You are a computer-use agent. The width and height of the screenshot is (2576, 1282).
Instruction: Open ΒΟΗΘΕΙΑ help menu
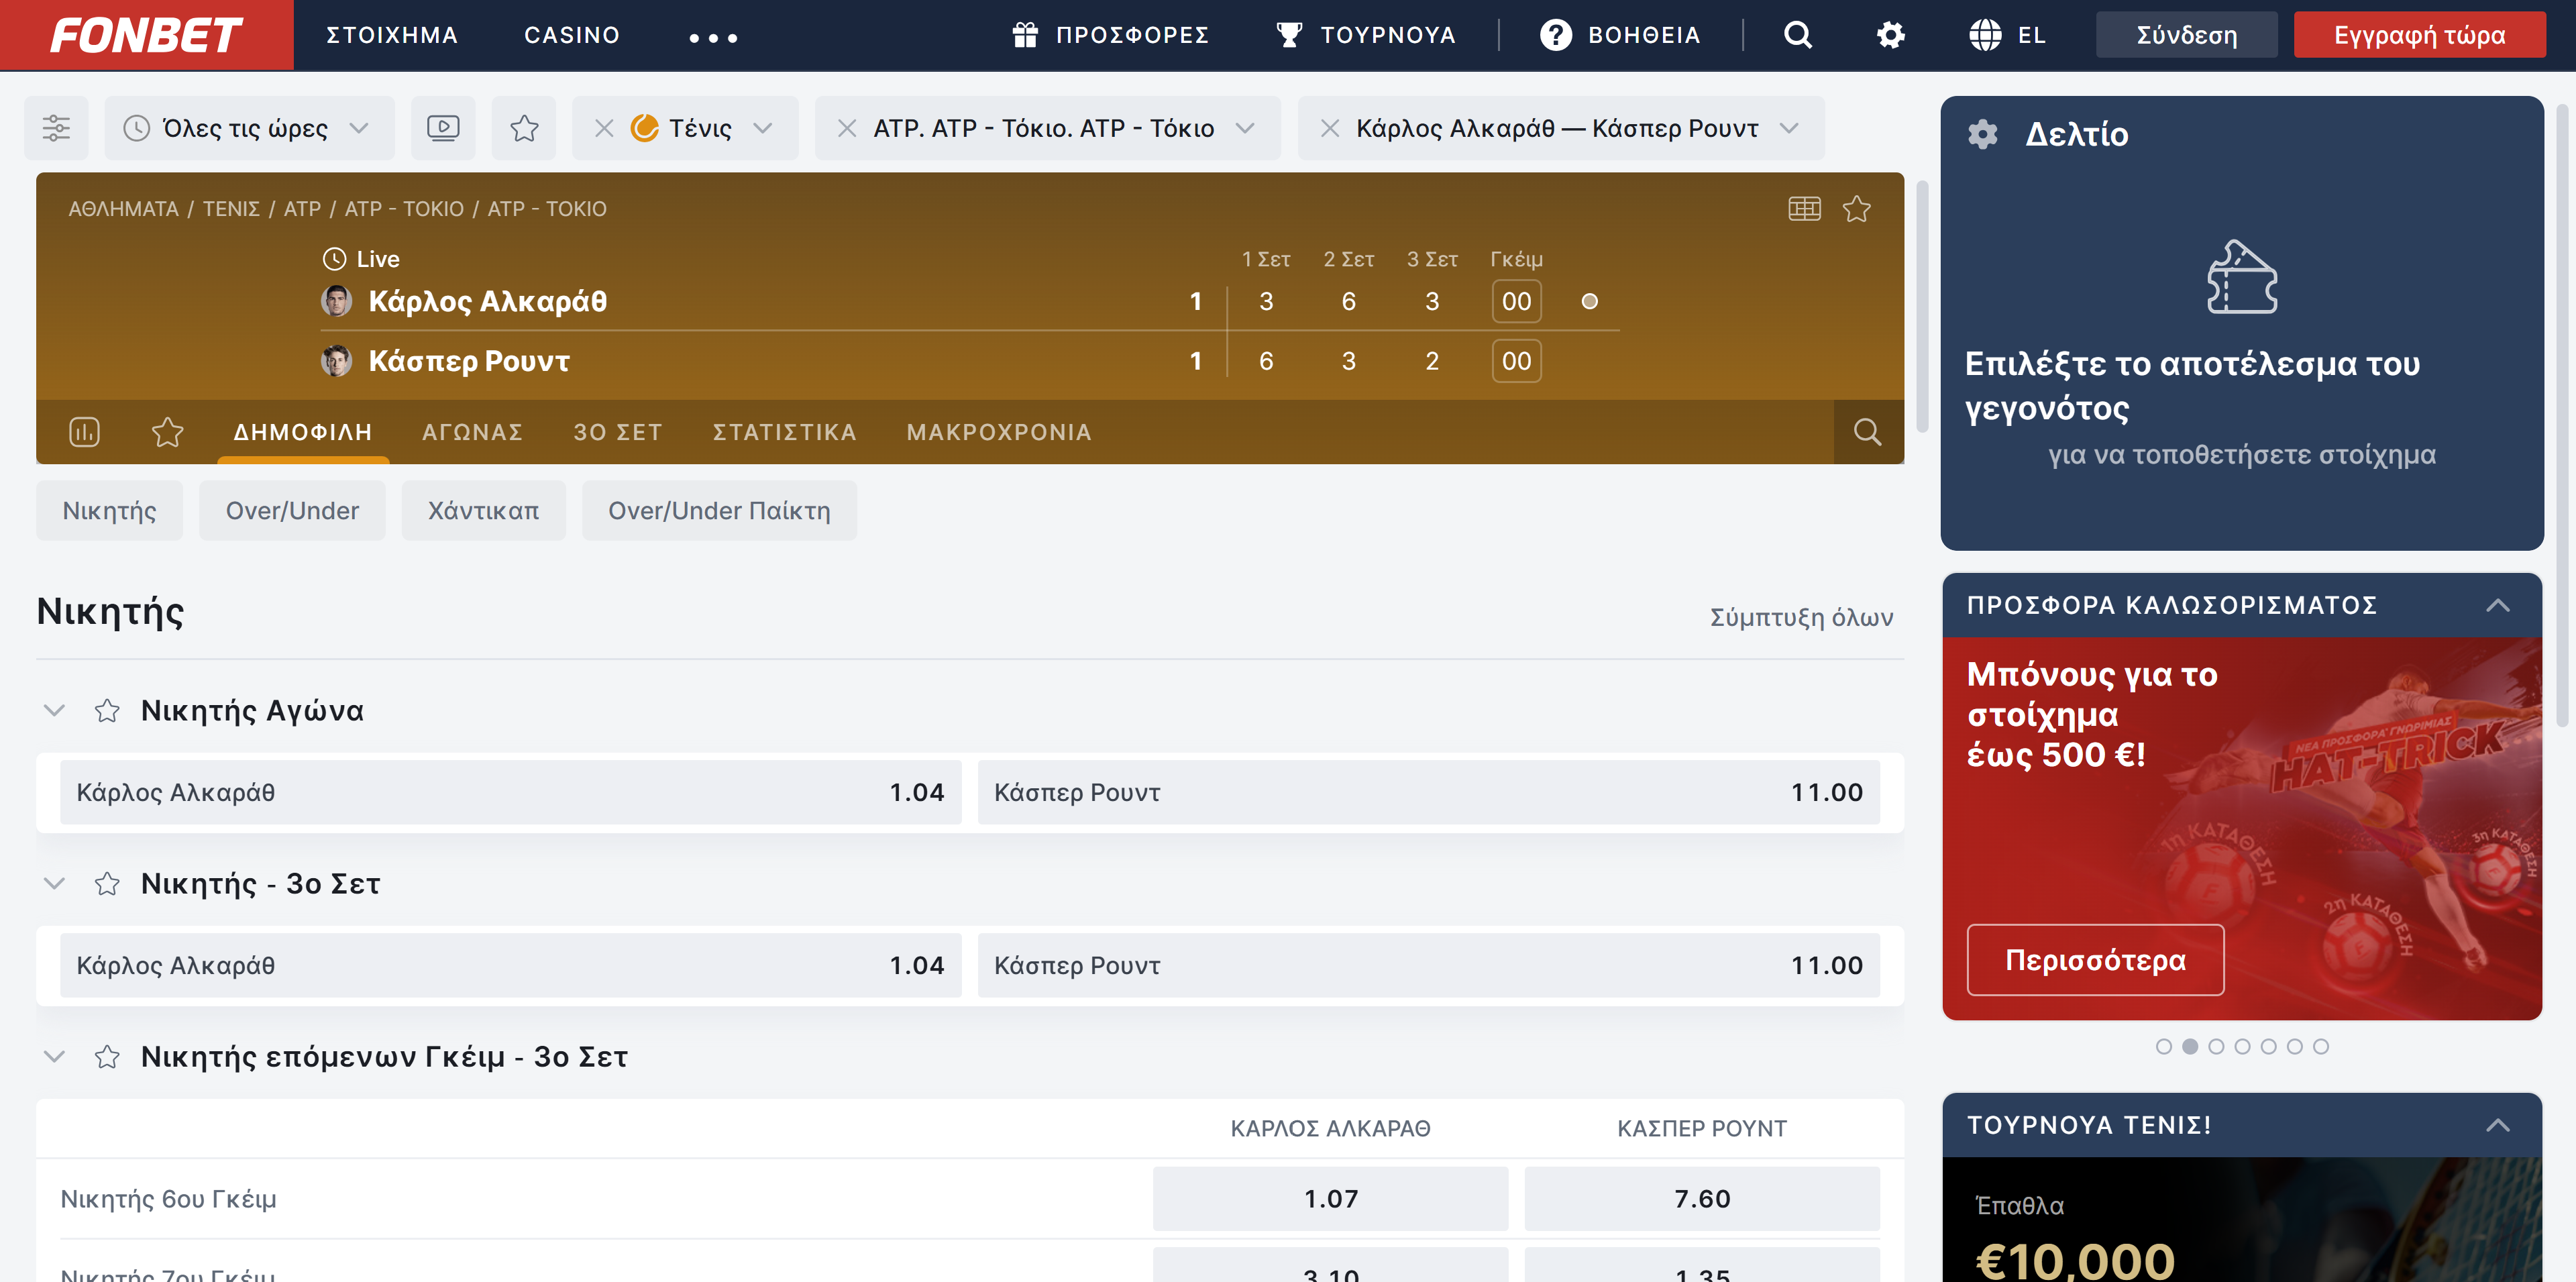[x=1620, y=35]
